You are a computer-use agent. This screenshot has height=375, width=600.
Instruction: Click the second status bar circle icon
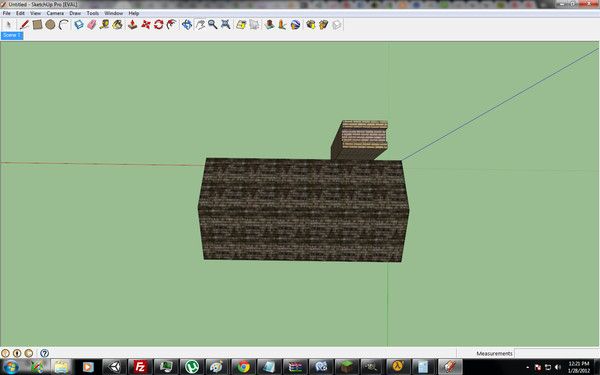17,353
